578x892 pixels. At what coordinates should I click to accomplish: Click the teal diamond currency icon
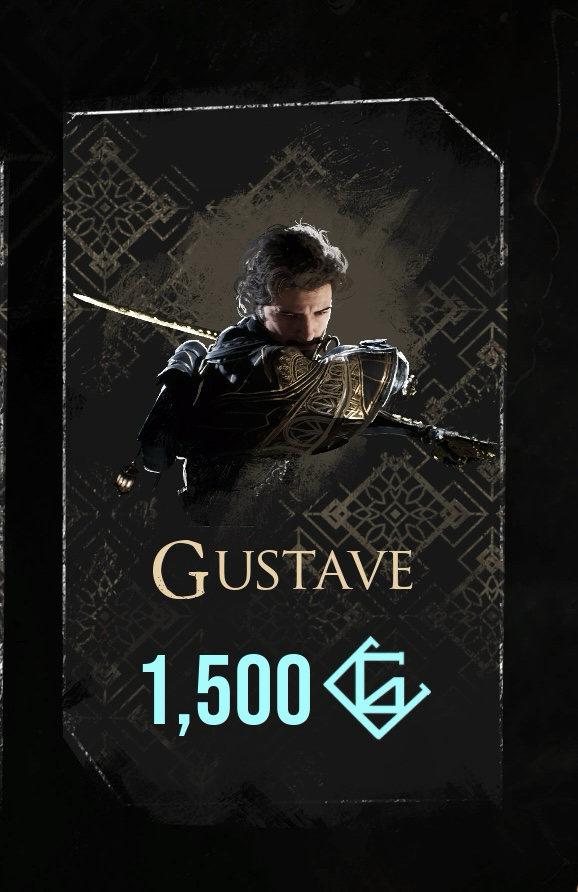tap(377, 688)
